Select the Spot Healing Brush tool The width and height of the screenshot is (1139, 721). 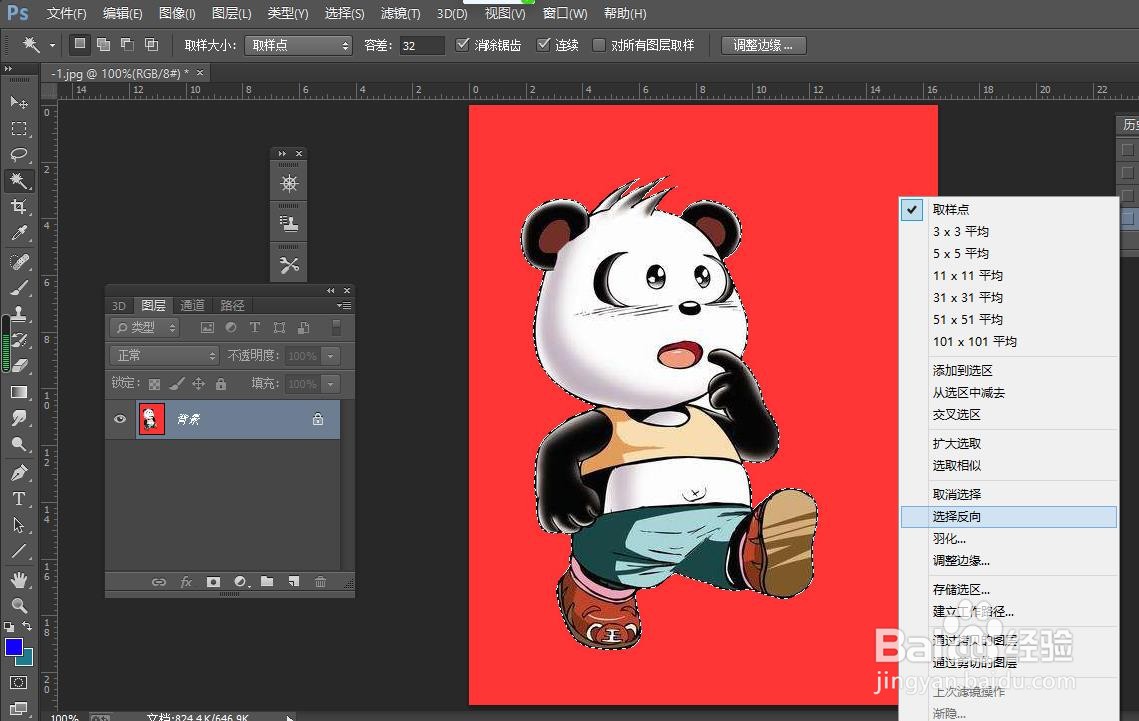[x=19, y=261]
